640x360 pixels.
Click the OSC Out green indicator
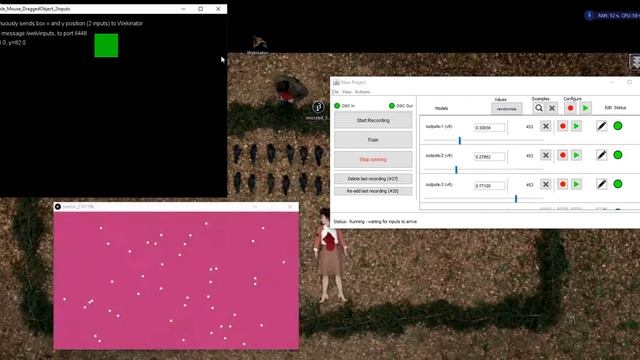[x=392, y=106]
